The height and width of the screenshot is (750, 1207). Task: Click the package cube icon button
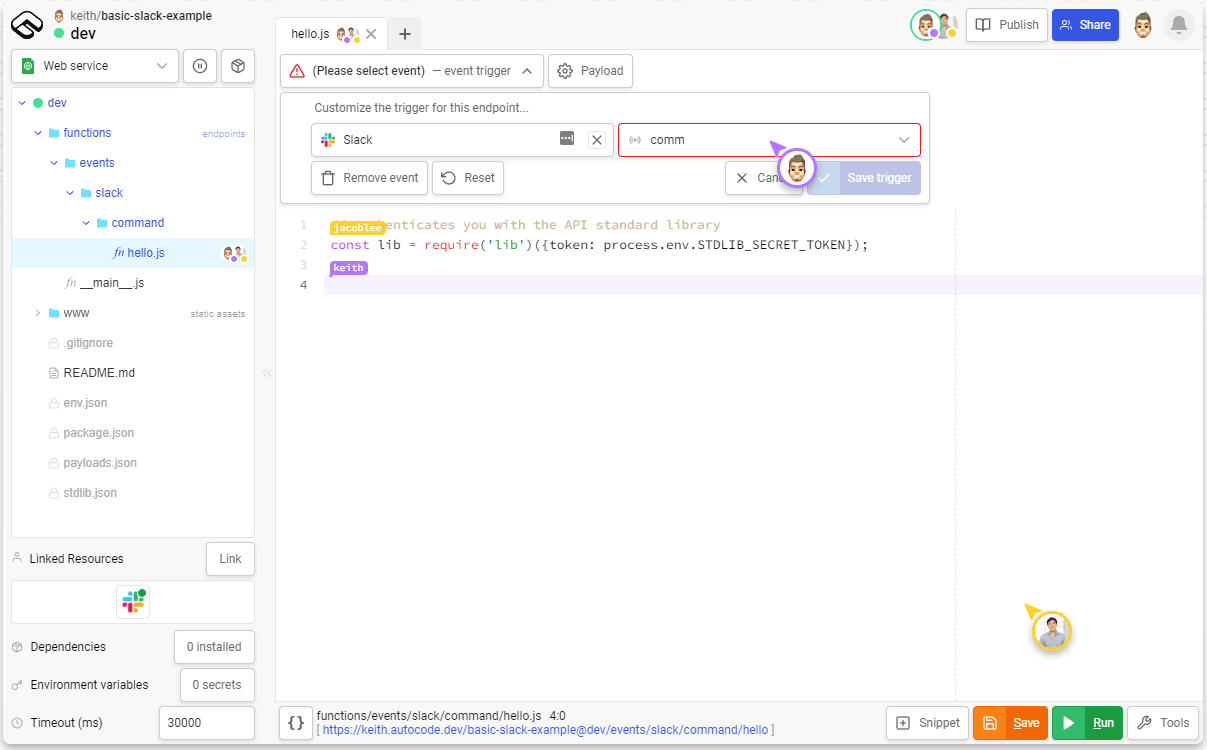pyautogui.click(x=238, y=66)
